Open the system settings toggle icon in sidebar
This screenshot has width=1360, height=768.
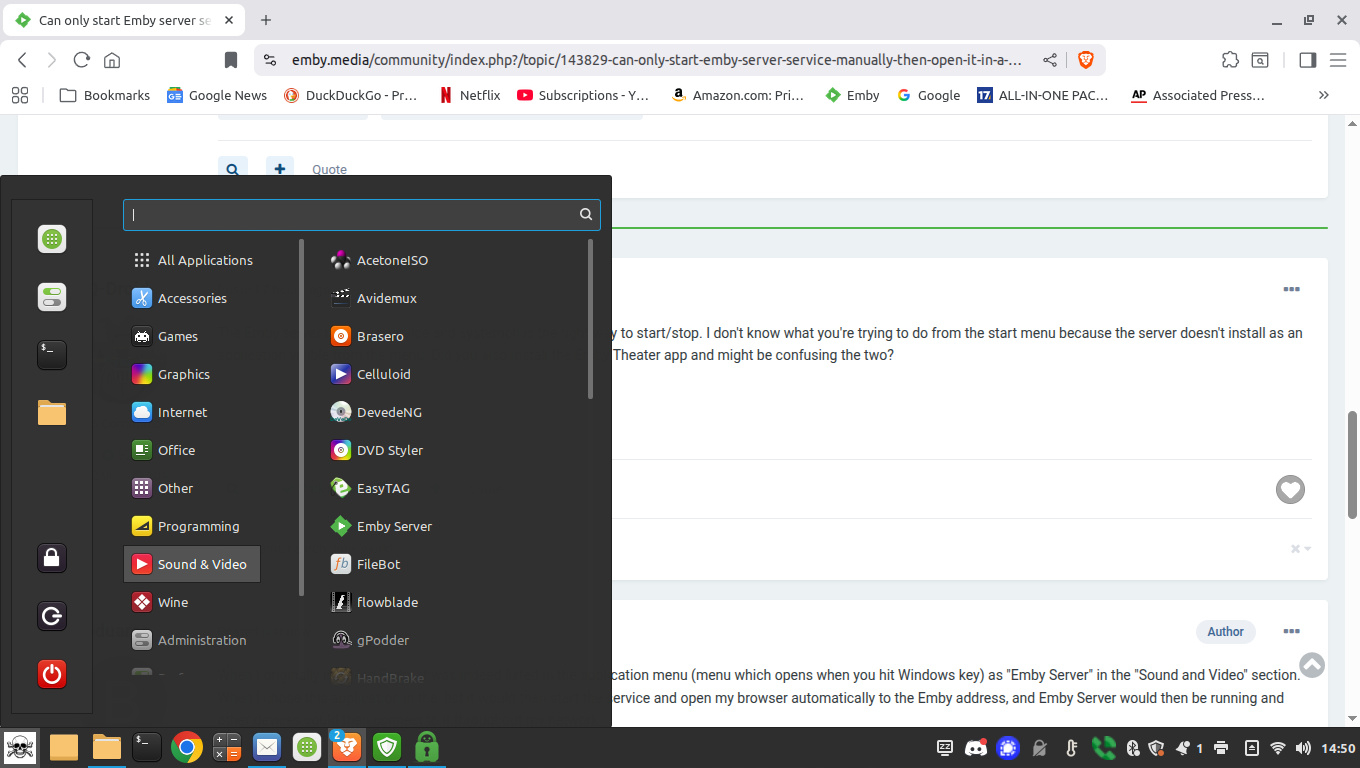coord(52,297)
